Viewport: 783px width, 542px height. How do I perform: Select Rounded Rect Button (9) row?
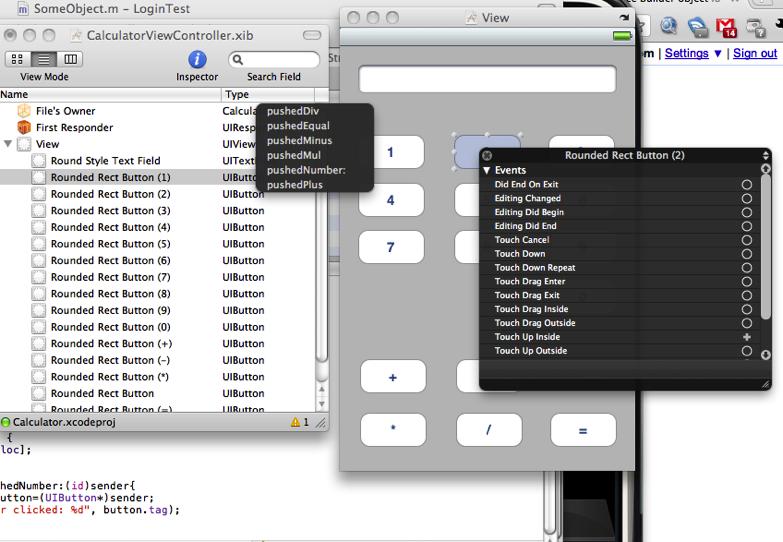158,310
